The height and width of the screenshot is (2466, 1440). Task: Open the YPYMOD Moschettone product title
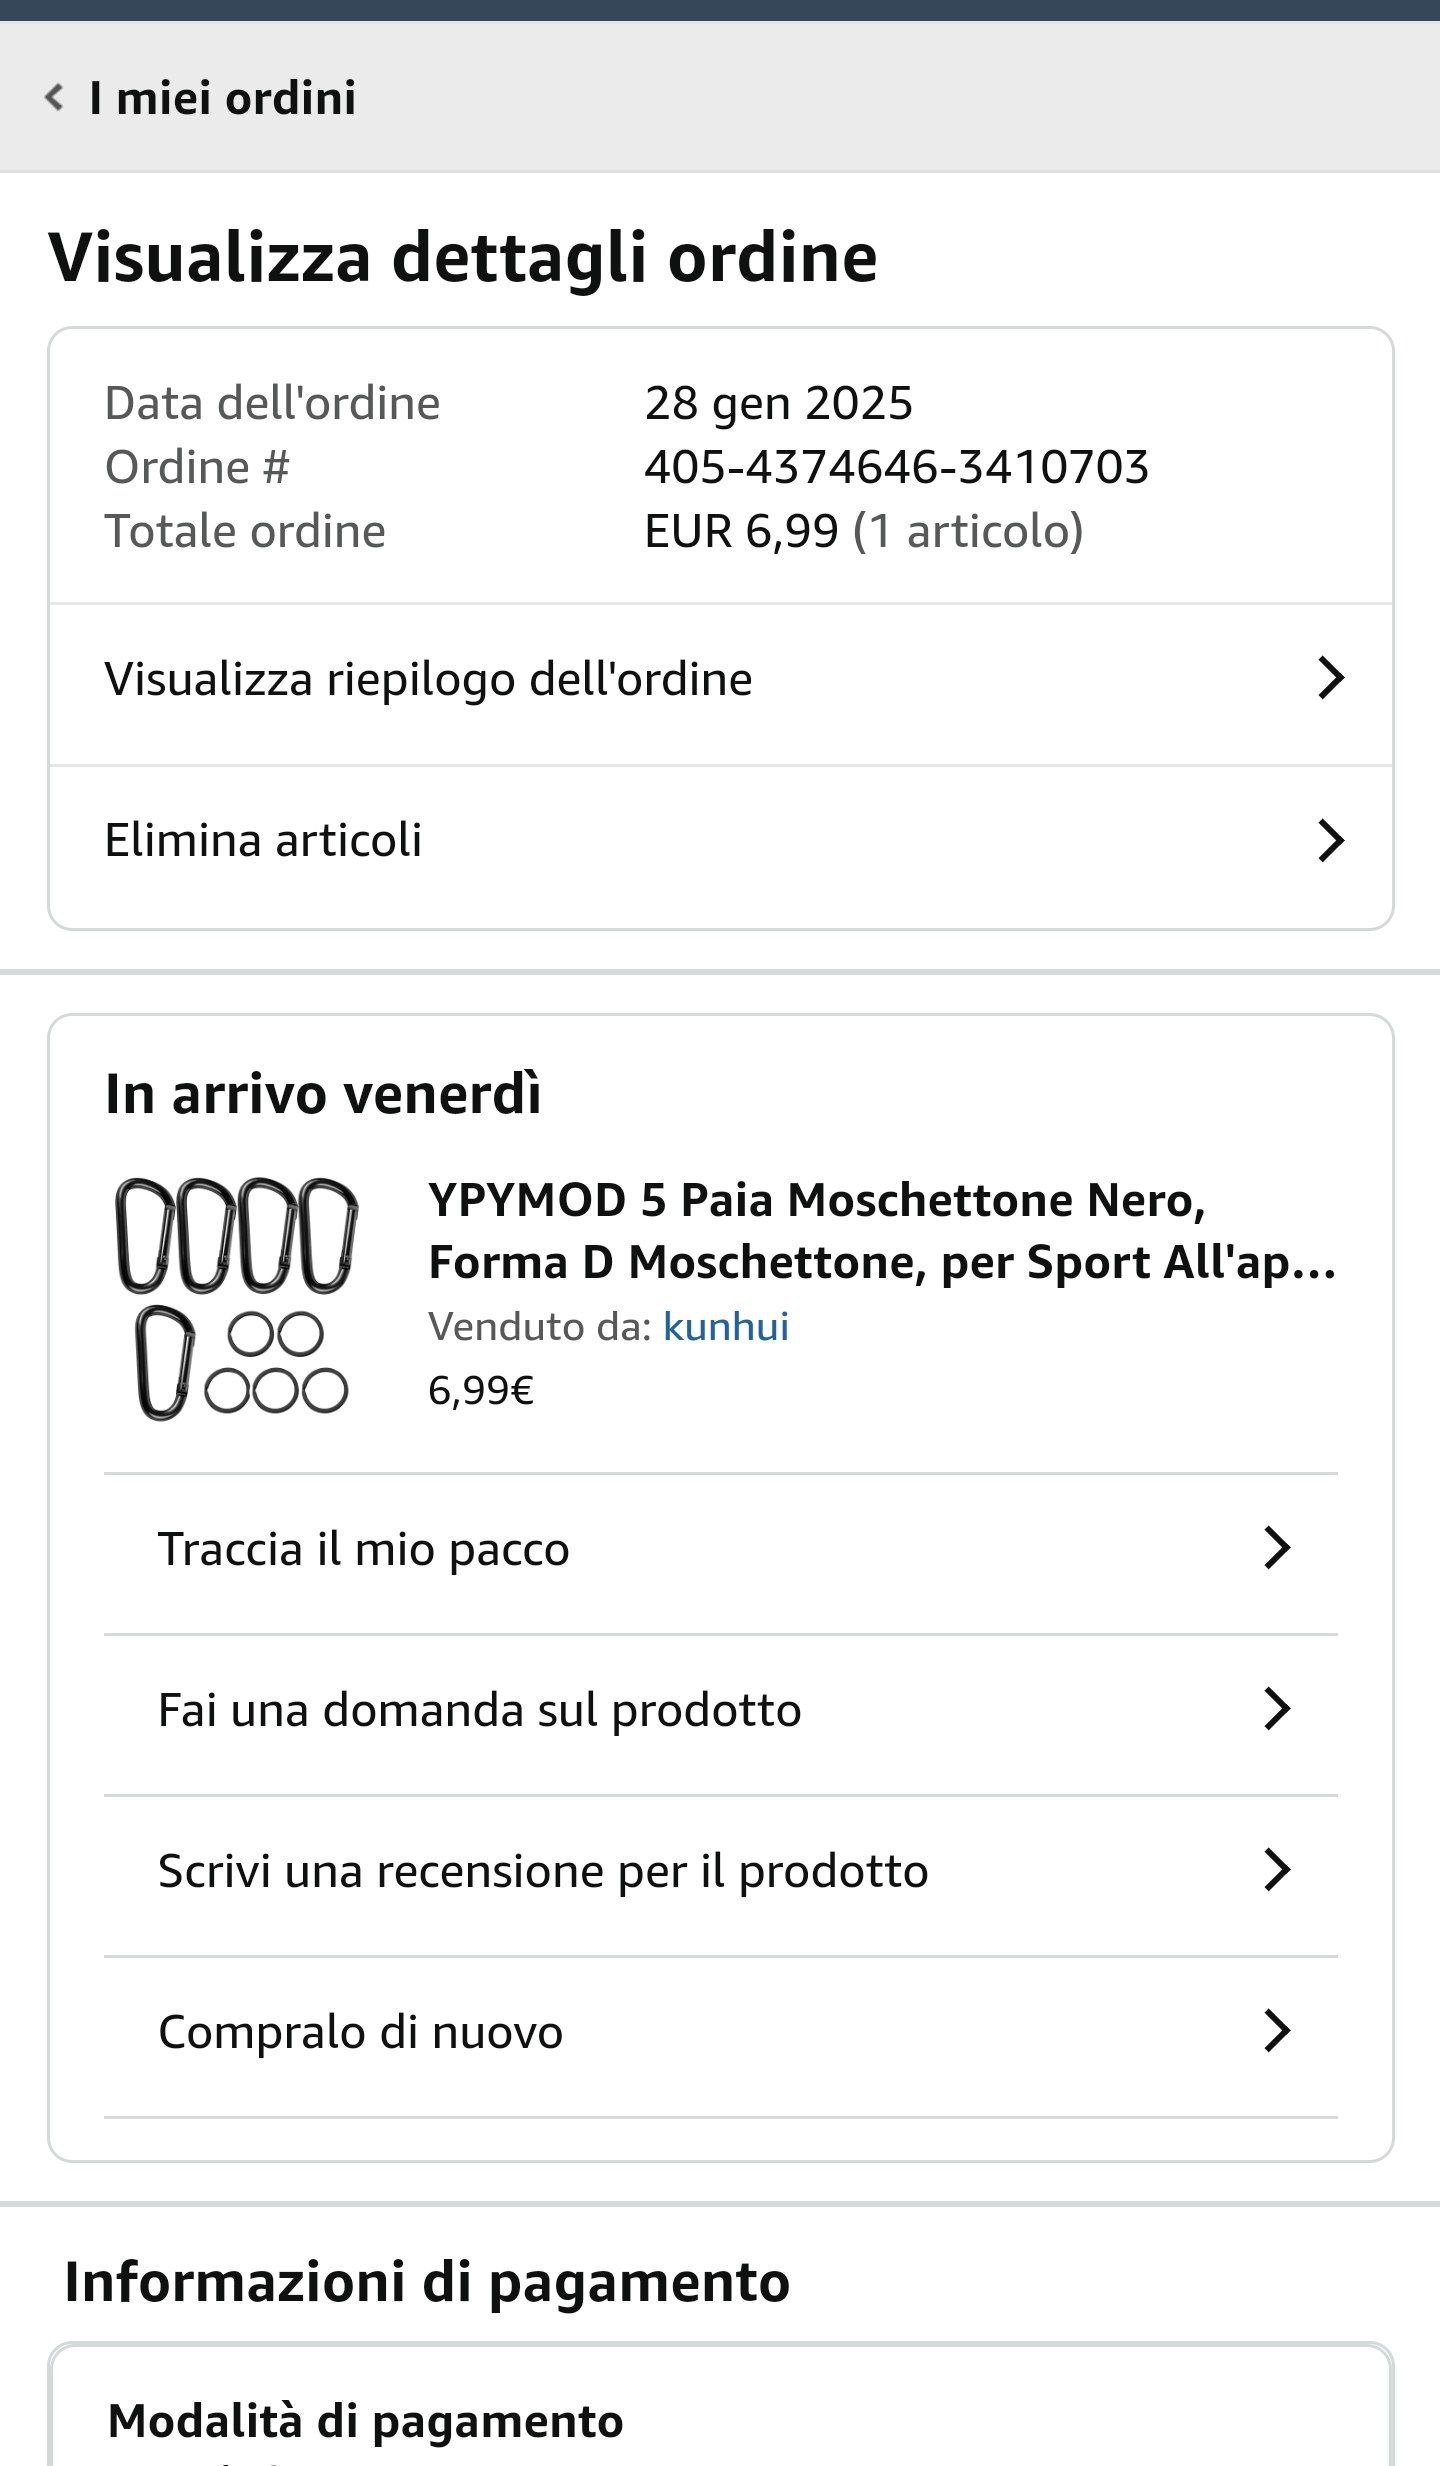[880, 1231]
